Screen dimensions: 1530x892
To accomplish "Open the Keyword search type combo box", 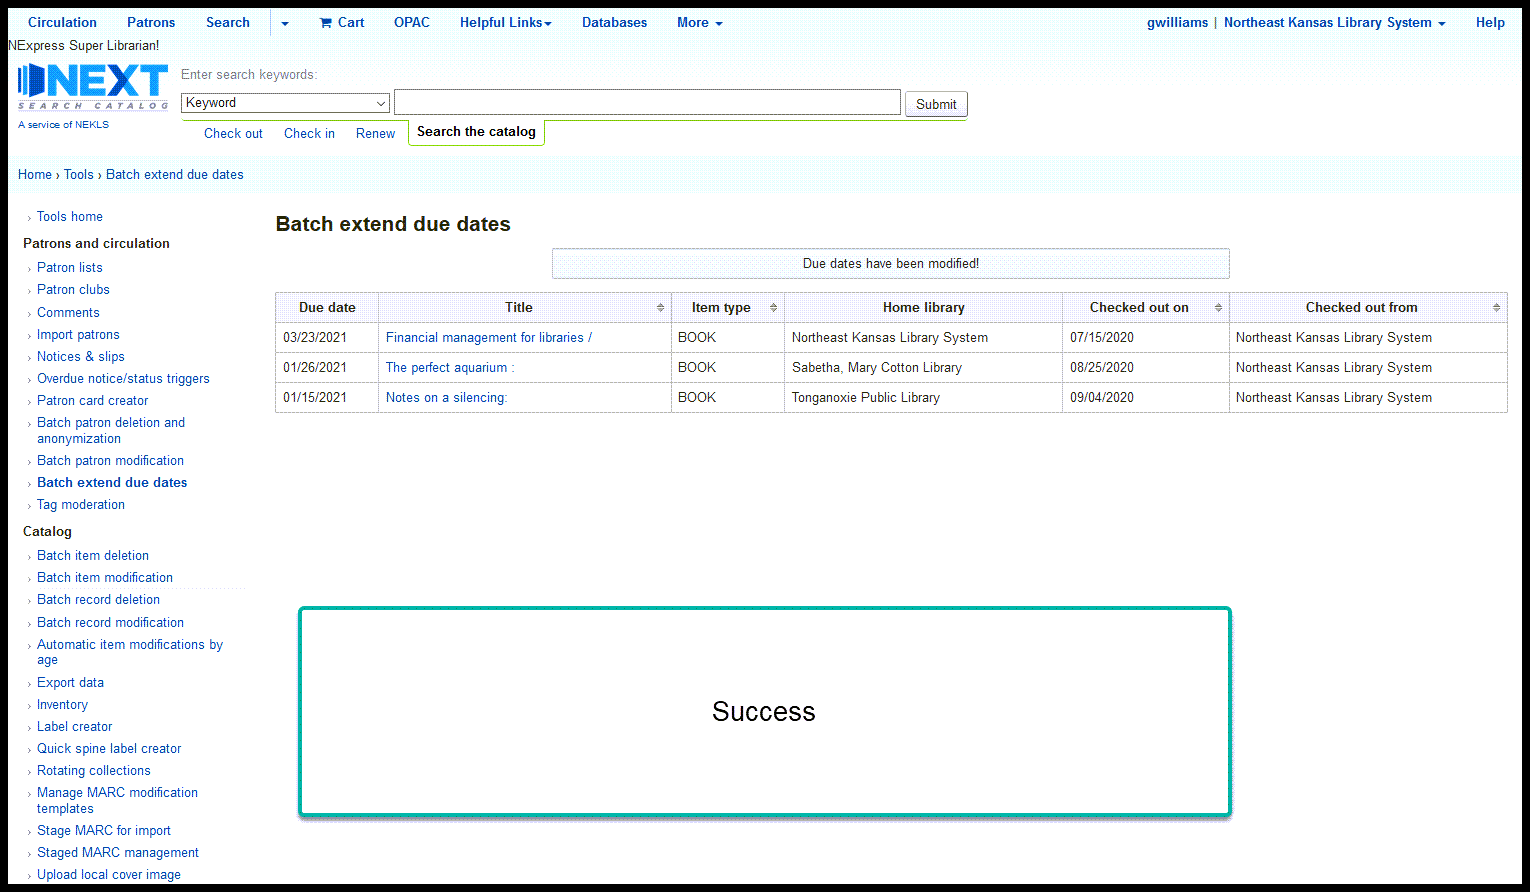I will click(x=285, y=103).
